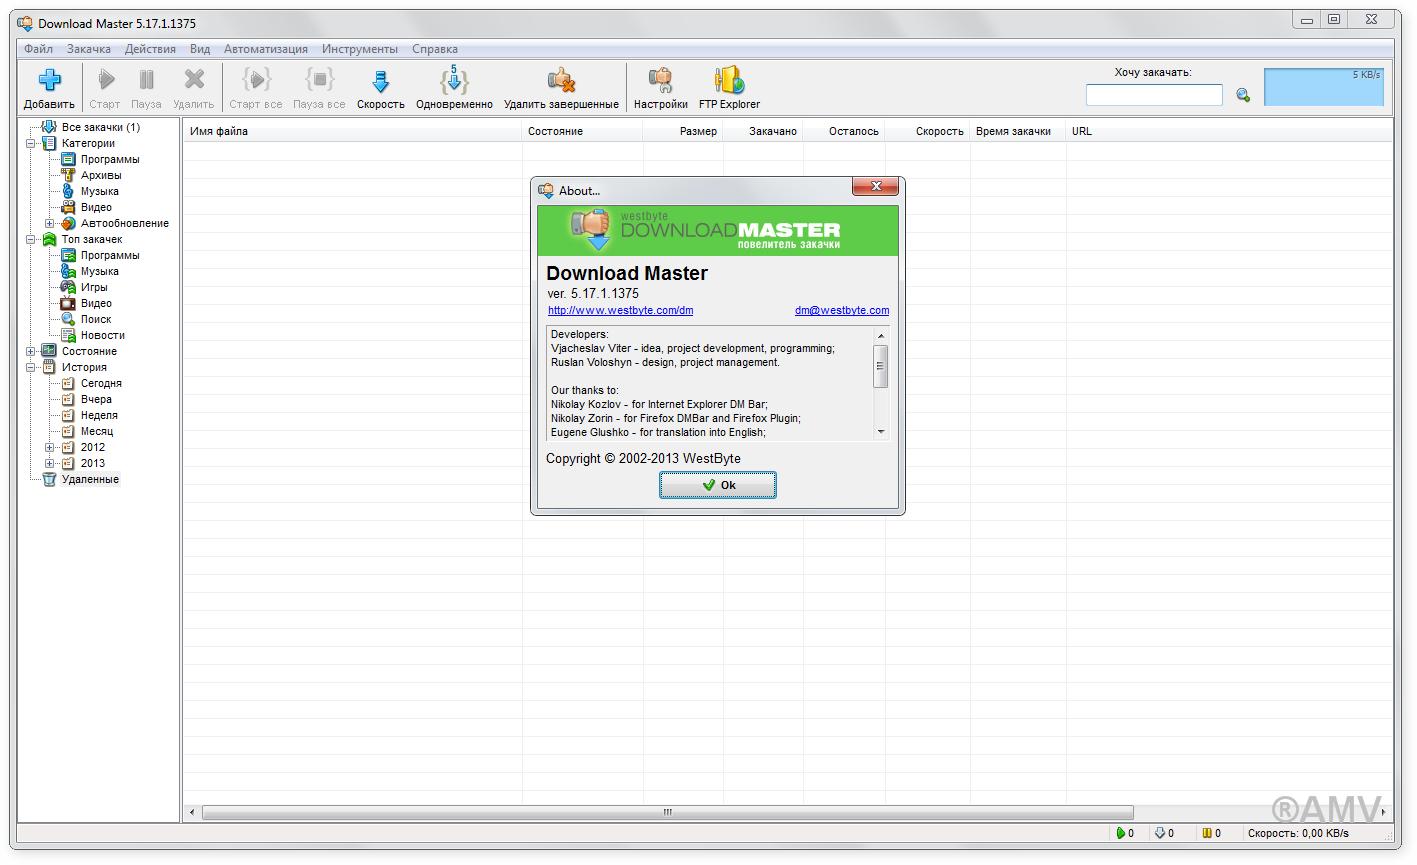This screenshot has height=865, width=1417.
Task: Click the 5 KB/s speed graph panel
Action: tap(1324, 87)
